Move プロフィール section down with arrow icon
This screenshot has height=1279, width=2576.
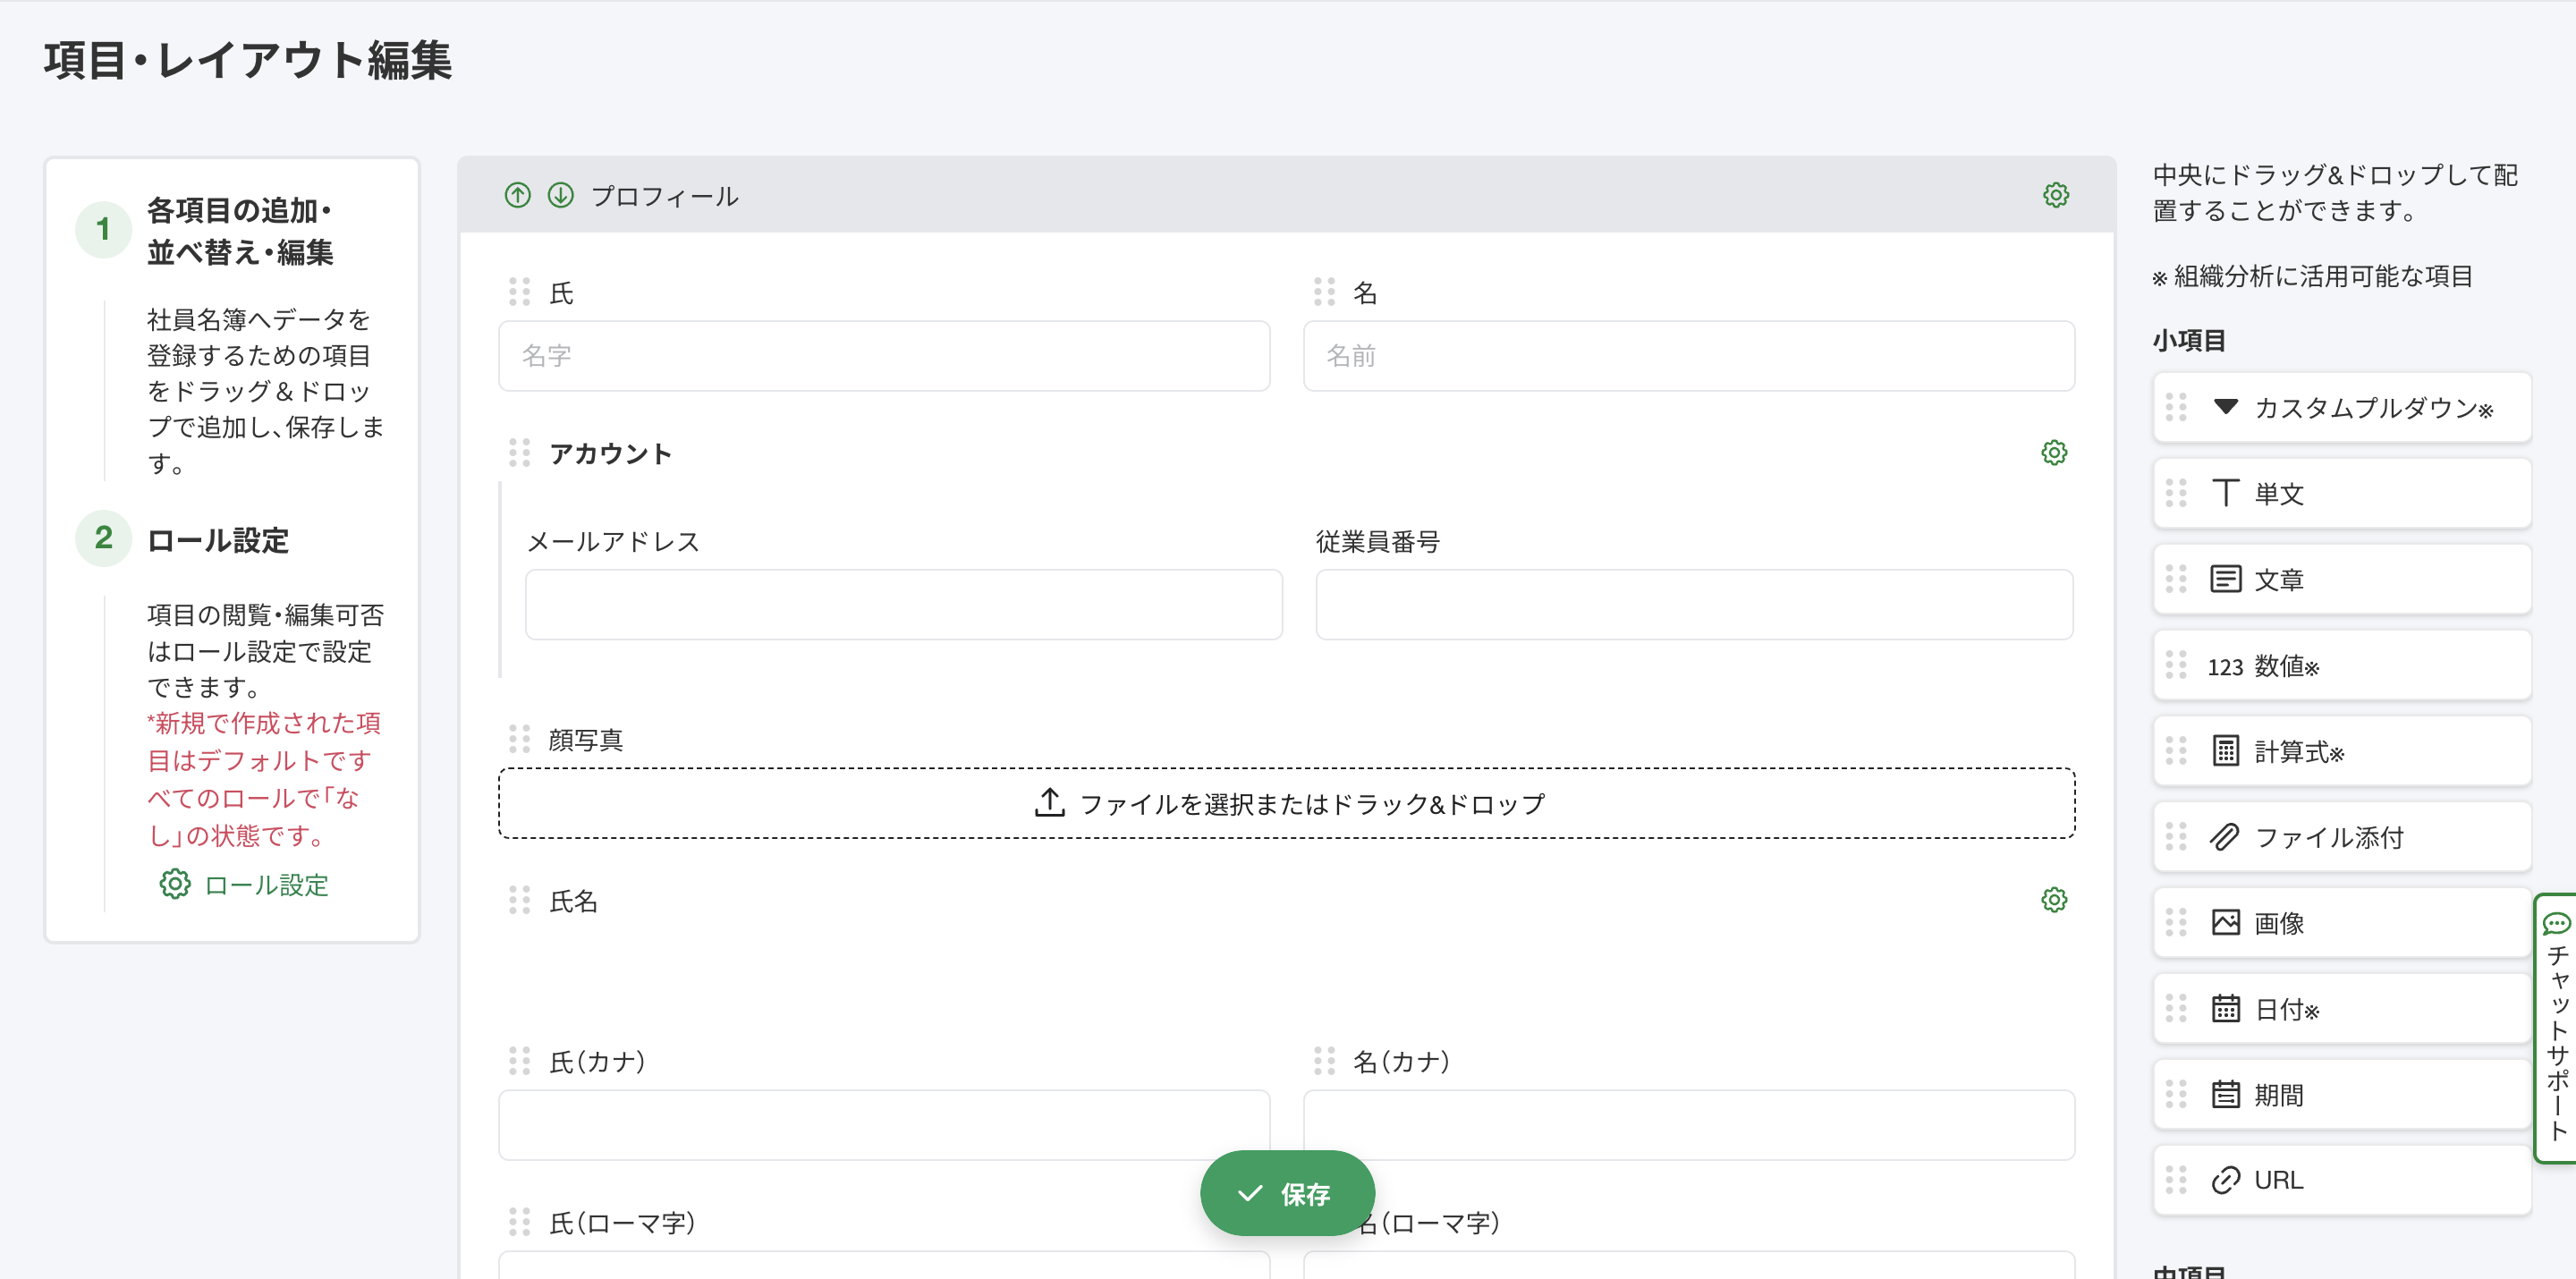click(x=561, y=195)
